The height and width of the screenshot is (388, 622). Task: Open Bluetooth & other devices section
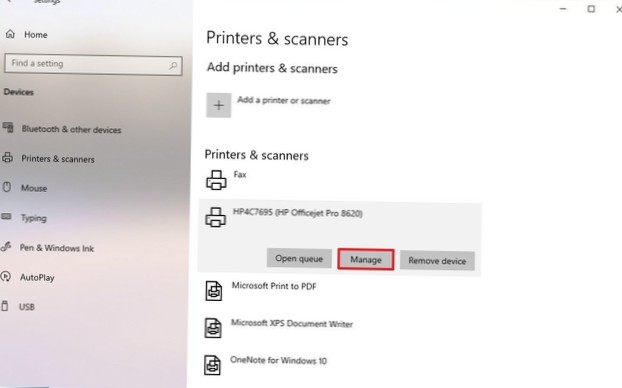click(71, 130)
